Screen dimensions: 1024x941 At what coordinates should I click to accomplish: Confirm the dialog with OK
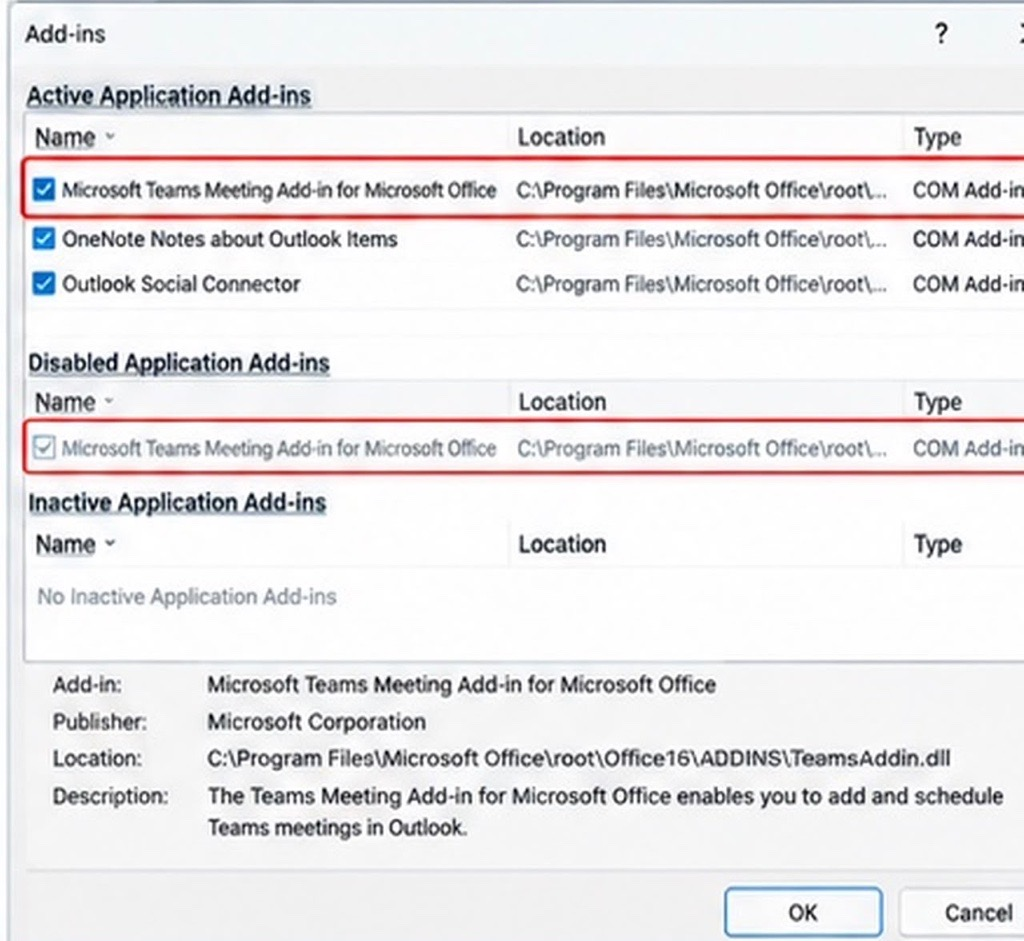click(803, 912)
